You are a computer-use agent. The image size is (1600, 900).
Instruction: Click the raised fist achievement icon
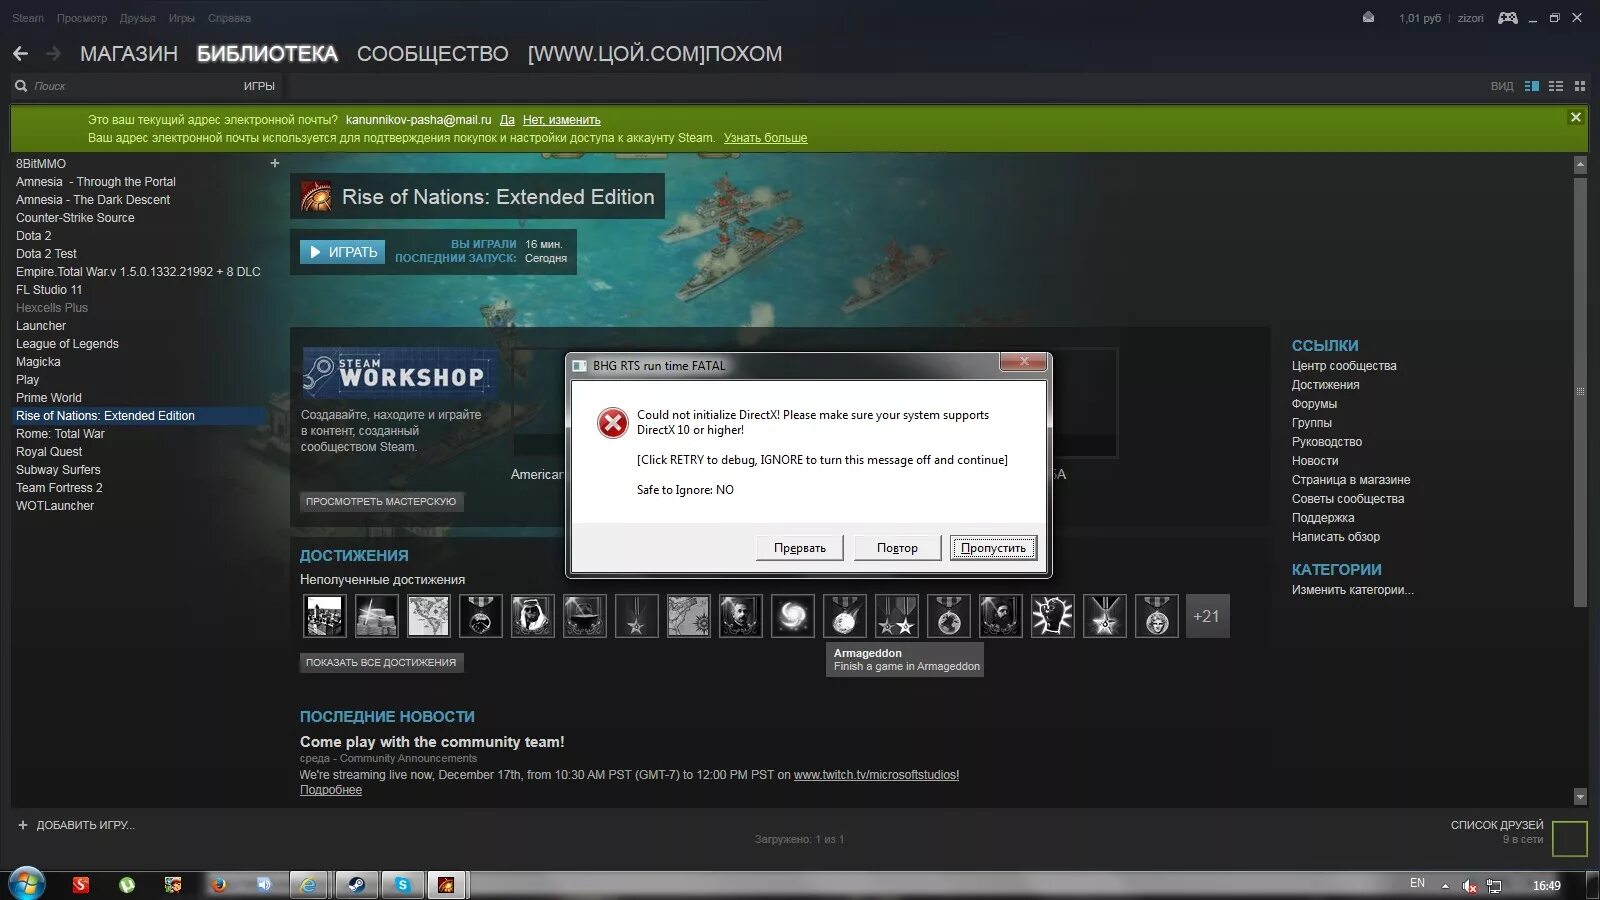point(1053,616)
